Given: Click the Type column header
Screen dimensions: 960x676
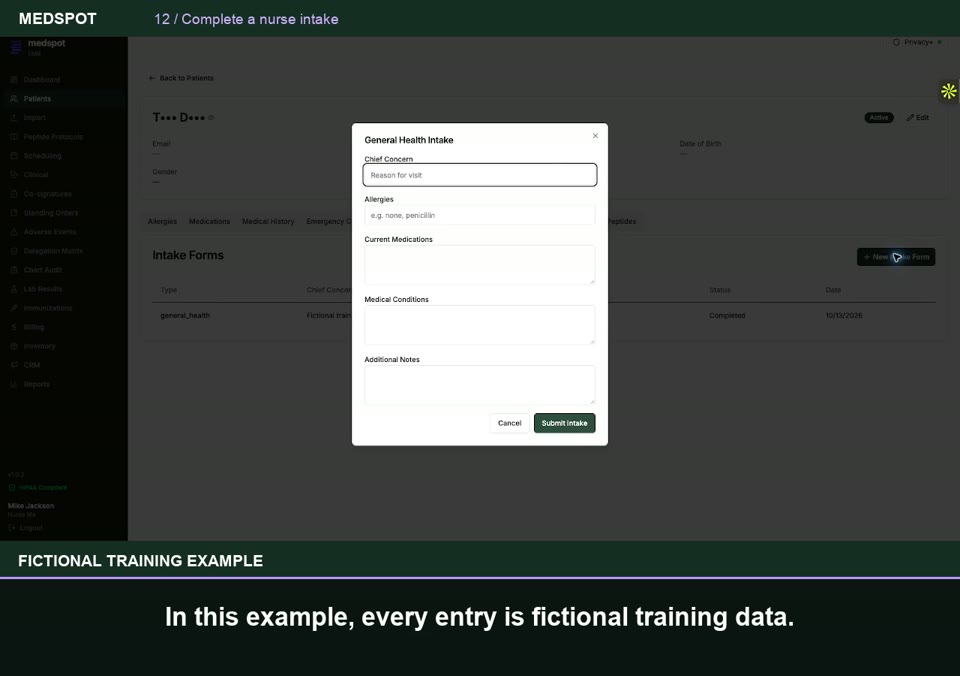Looking at the screenshot, I should [169, 290].
